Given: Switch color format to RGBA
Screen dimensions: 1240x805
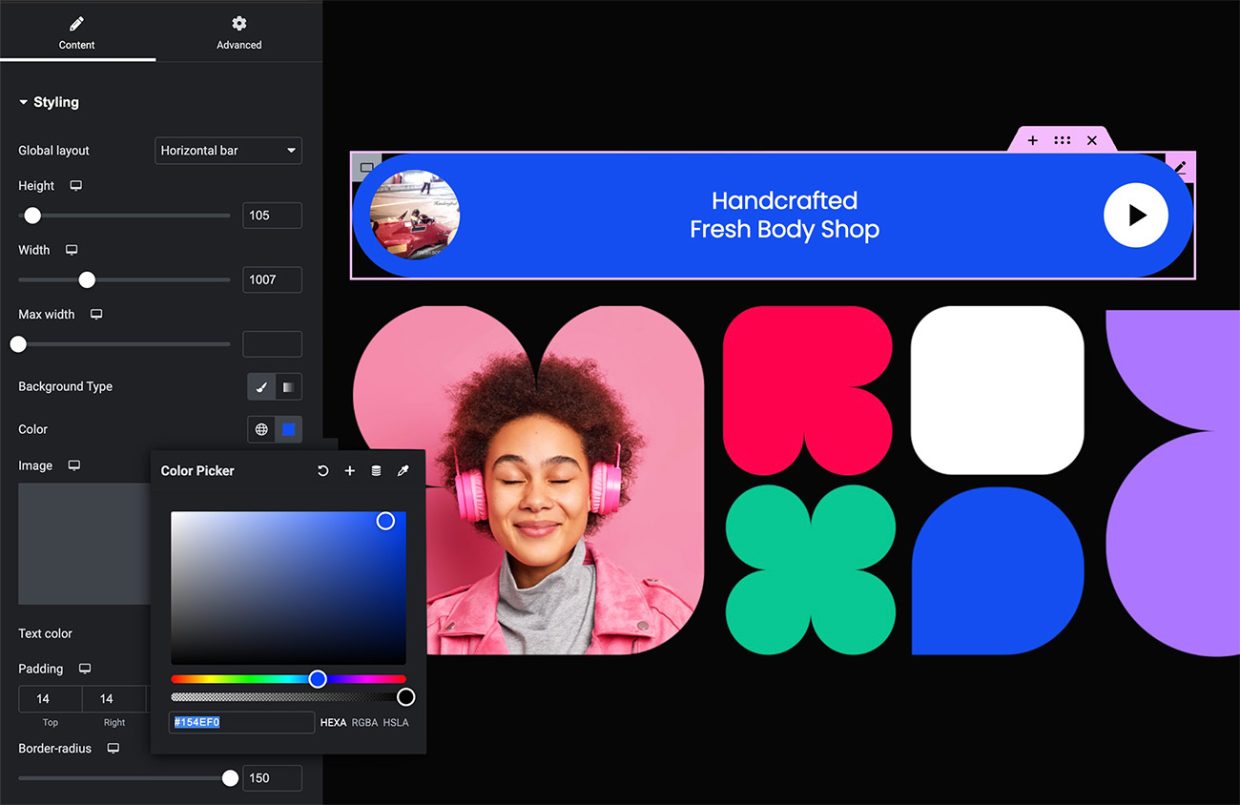Looking at the screenshot, I should pos(364,723).
